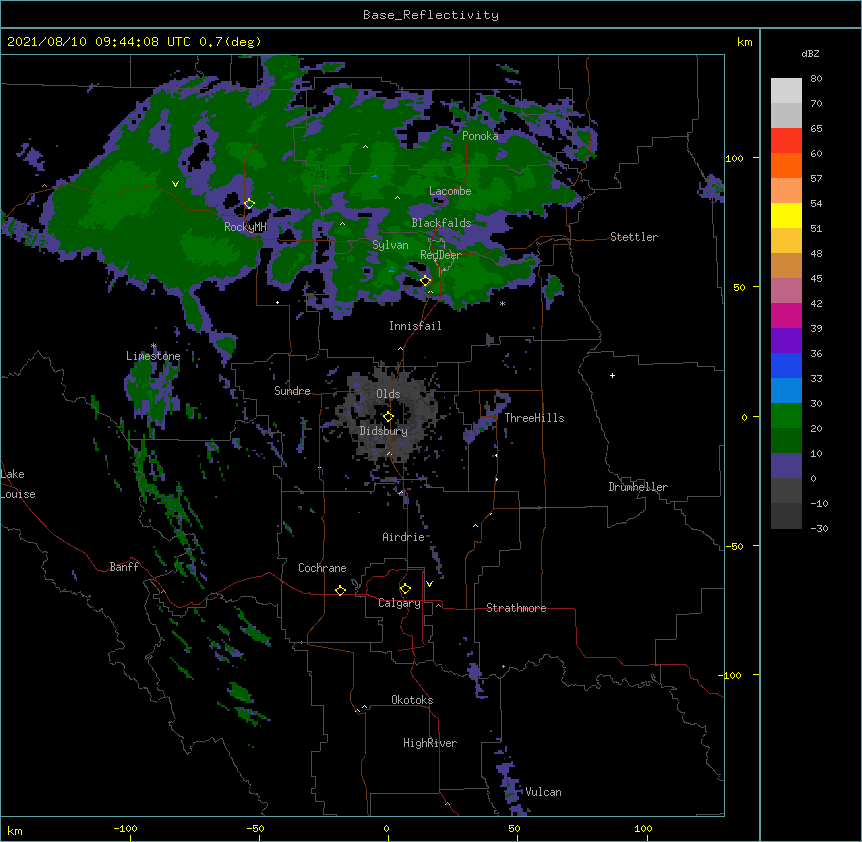The width and height of the screenshot is (862, 842).
Task: Select the yellow diamond marker above Calgary label
Action: [405, 589]
